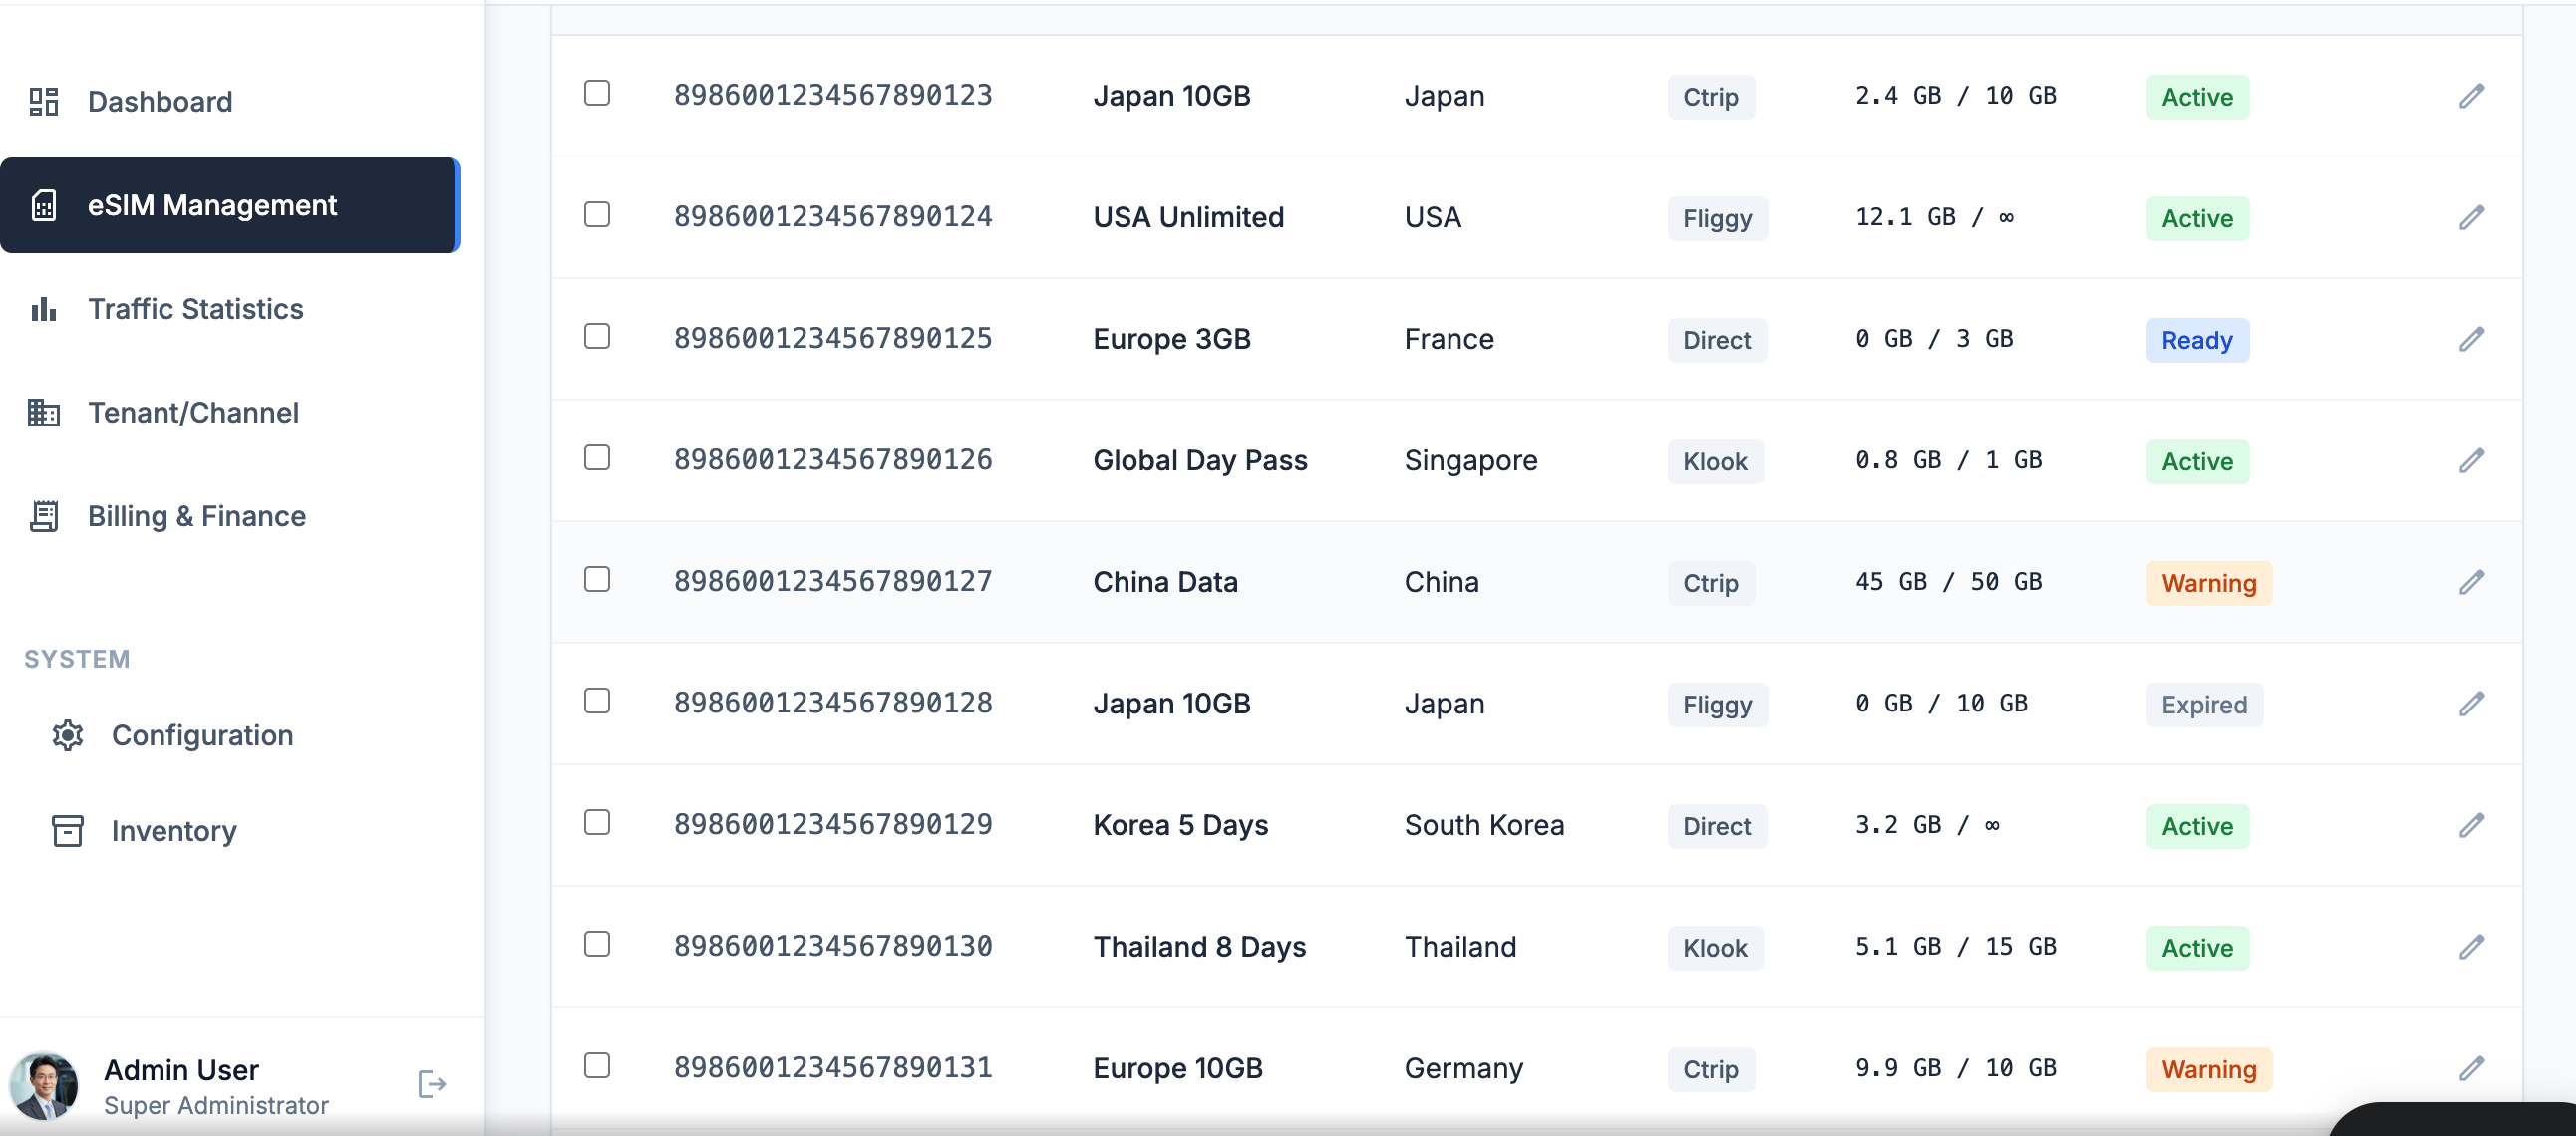Open the Dashboard menu item
The image size is (2576, 1136).
point(160,101)
